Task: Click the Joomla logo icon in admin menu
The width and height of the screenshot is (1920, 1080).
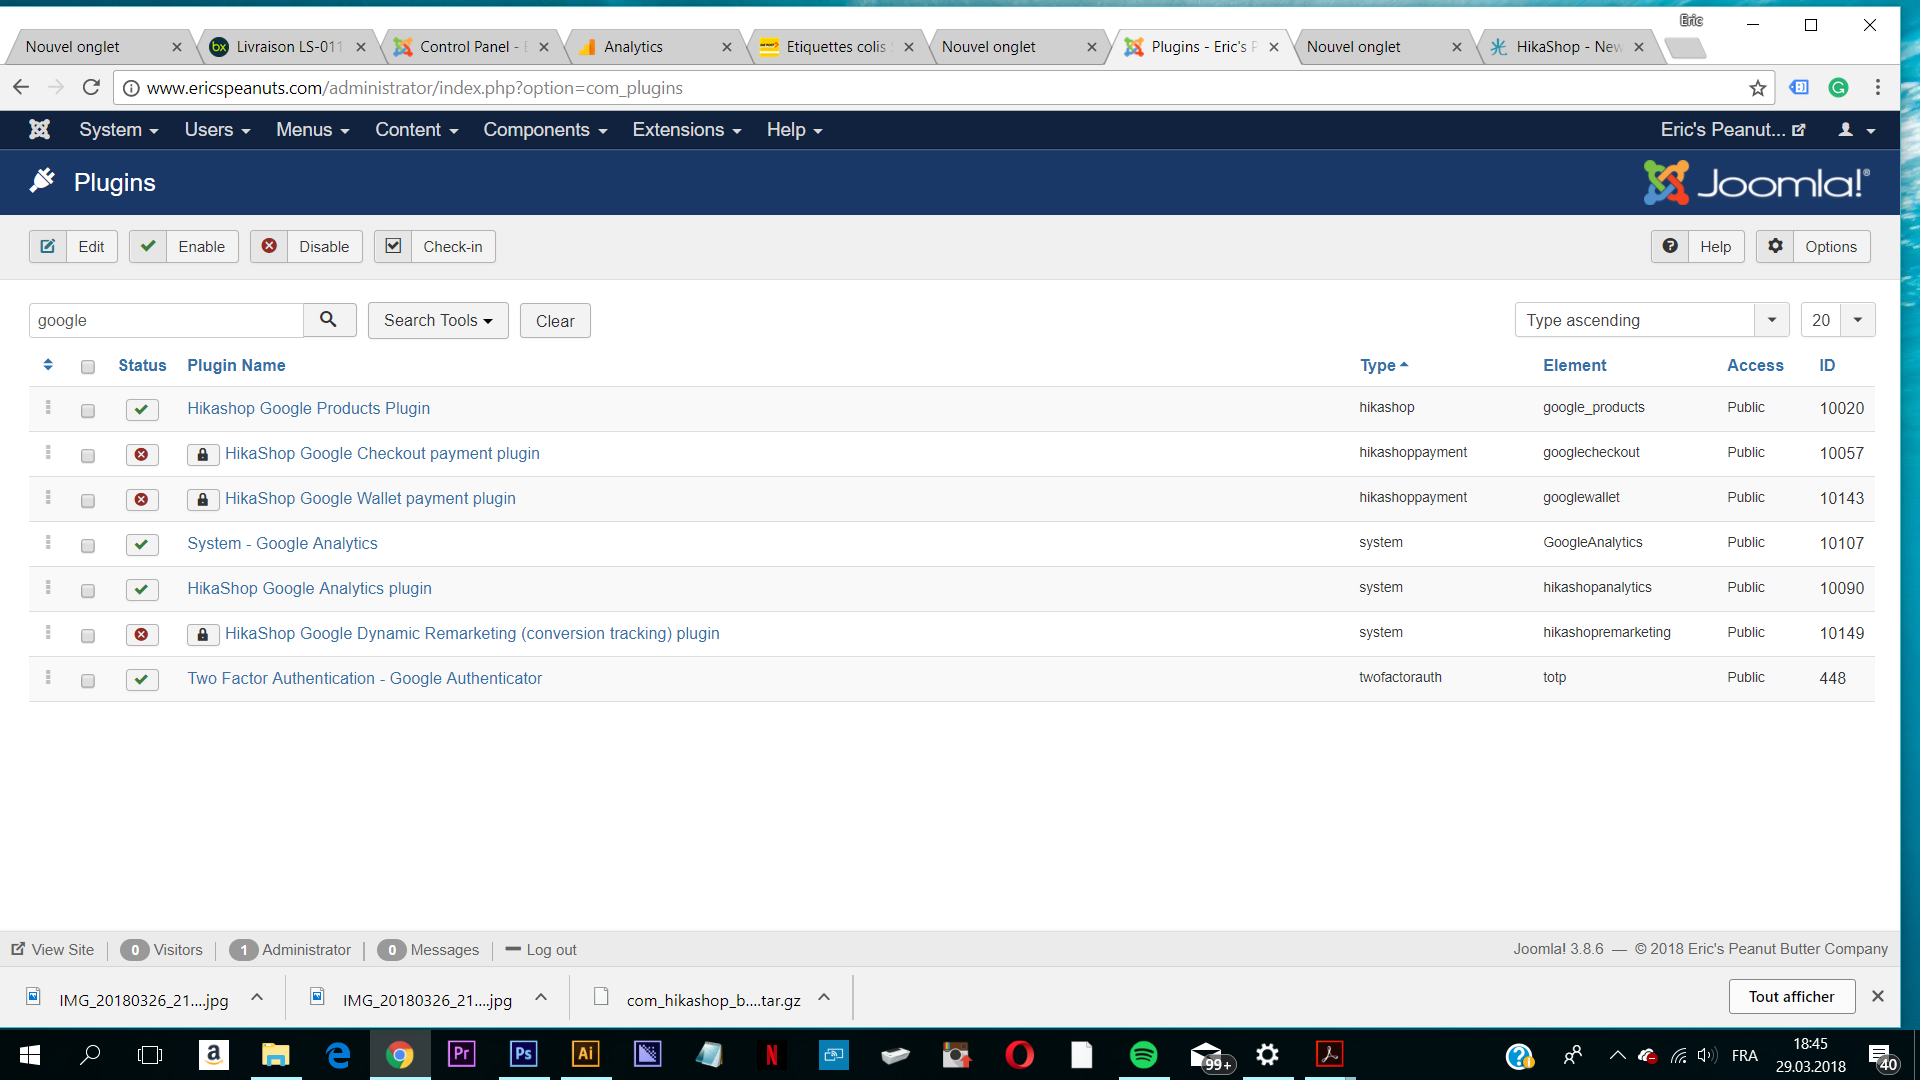Action: [39, 130]
